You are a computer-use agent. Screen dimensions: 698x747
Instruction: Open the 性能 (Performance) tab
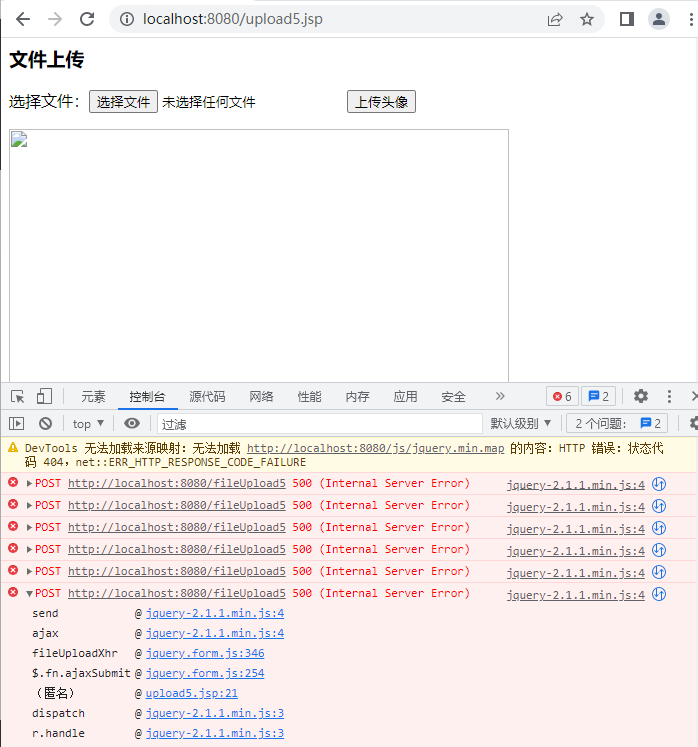point(309,396)
